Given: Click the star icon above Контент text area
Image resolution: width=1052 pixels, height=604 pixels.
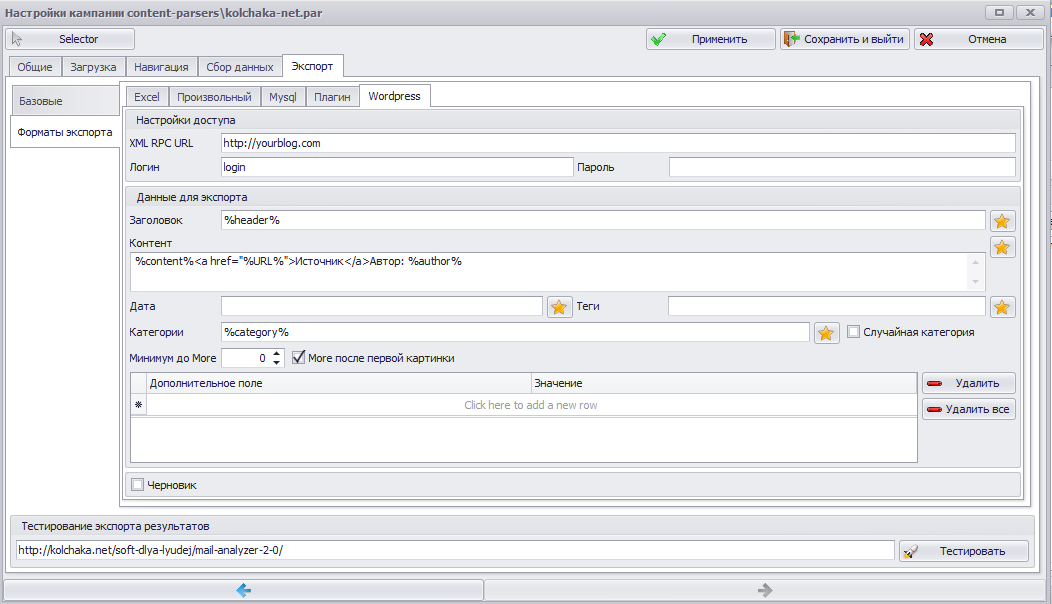Looking at the screenshot, I should (1002, 247).
